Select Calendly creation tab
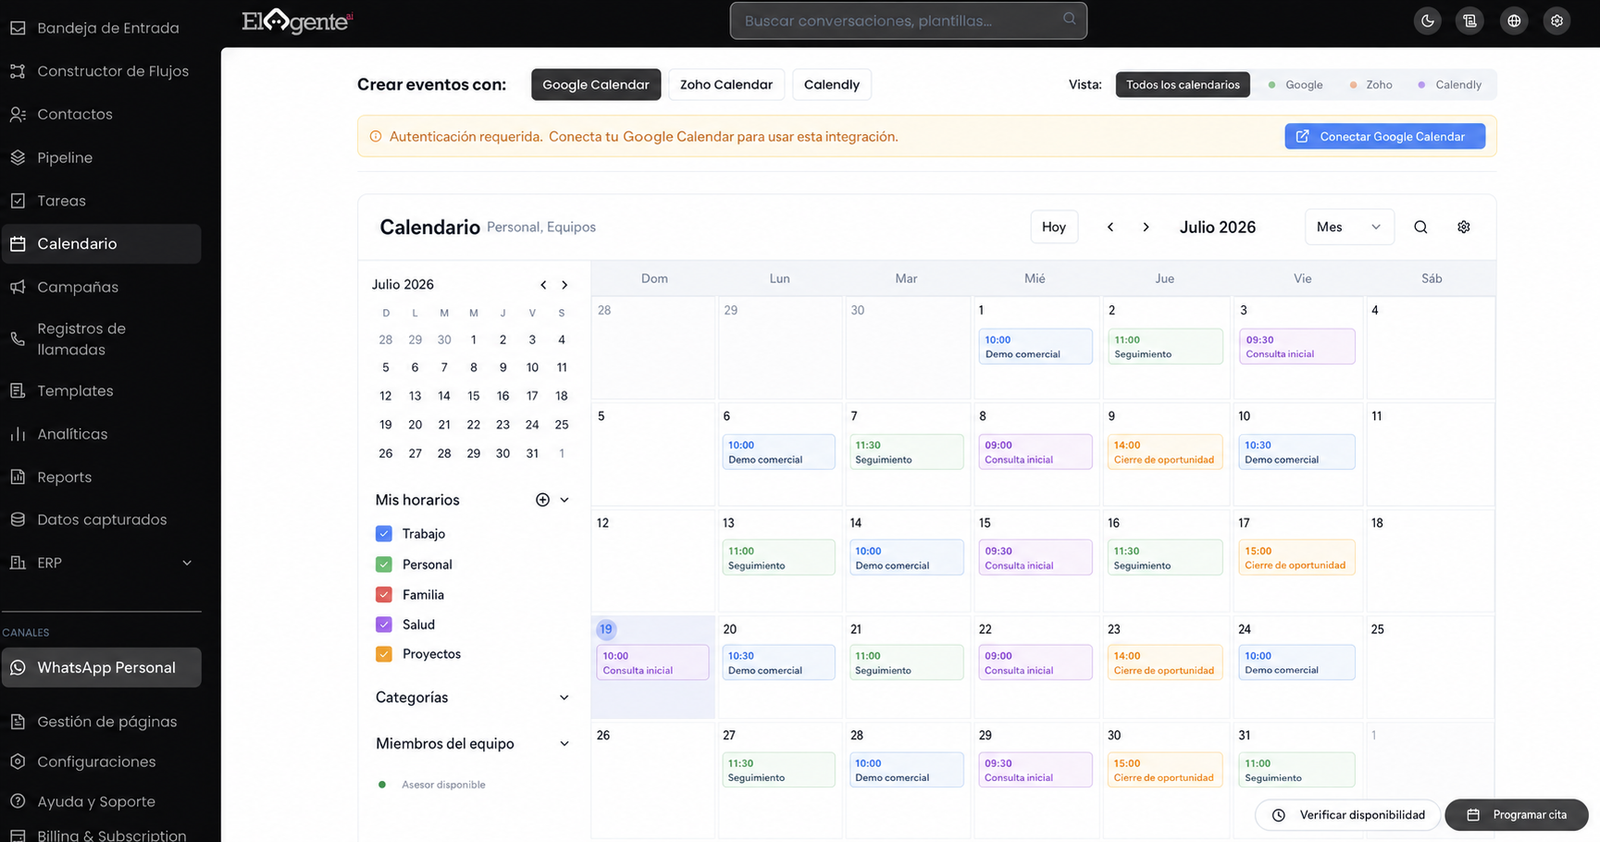 click(832, 85)
